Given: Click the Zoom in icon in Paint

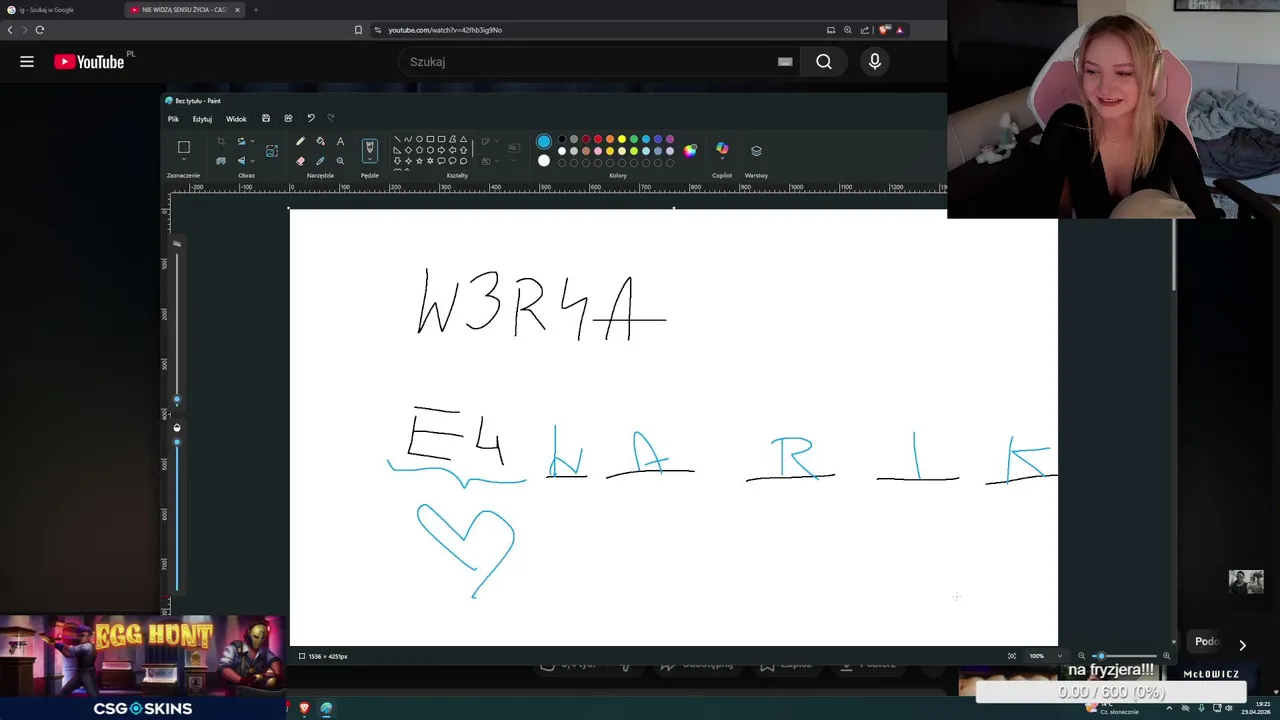Looking at the screenshot, I should (x=1166, y=656).
